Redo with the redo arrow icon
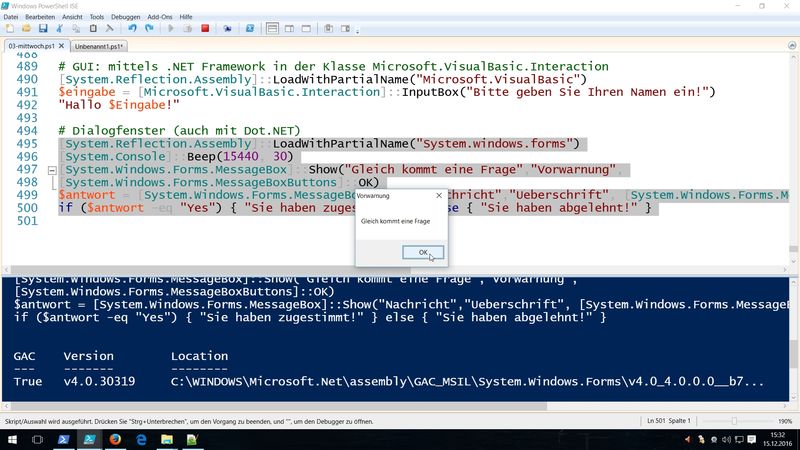 pos(149,29)
